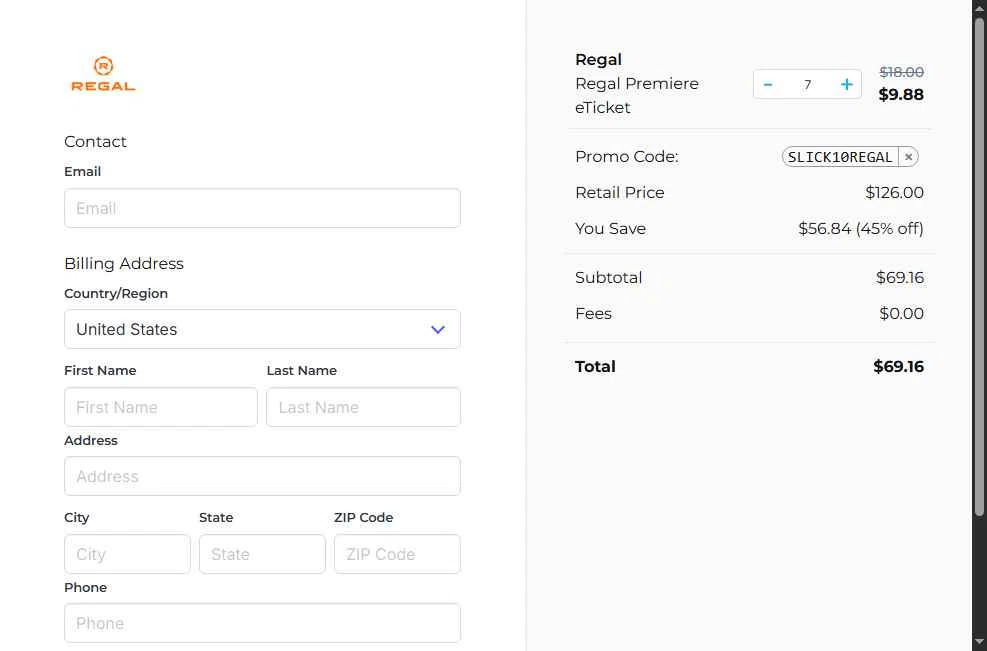987x651 pixels.
Task: Click the Address input field
Action: coord(262,477)
